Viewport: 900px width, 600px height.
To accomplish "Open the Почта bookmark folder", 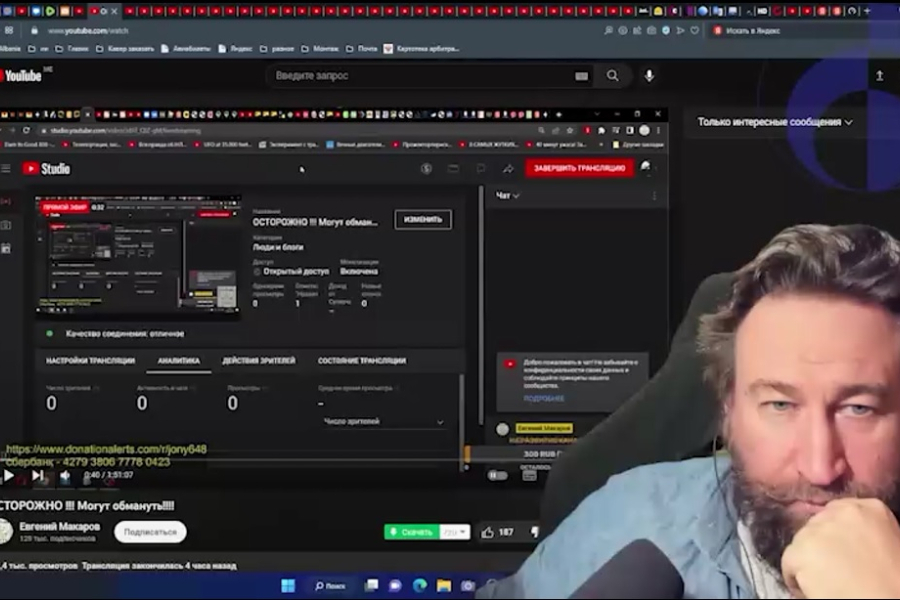I will click(x=362, y=48).
